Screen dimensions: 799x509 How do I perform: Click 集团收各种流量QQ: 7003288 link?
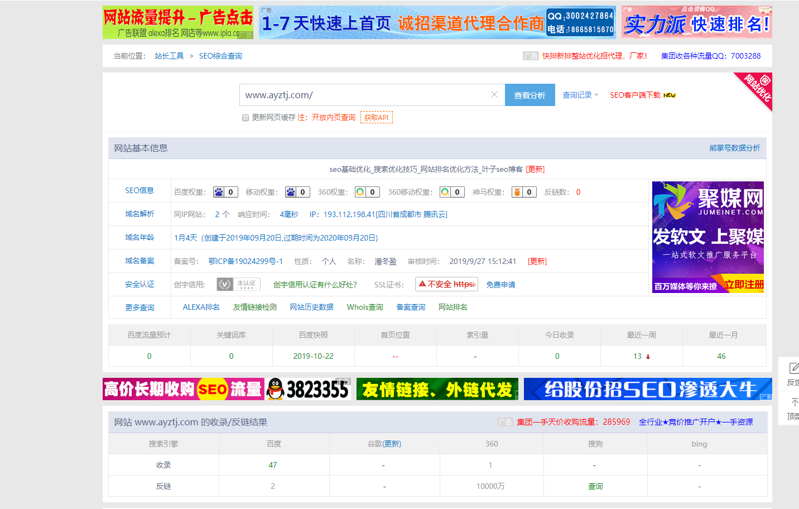click(x=711, y=56)
